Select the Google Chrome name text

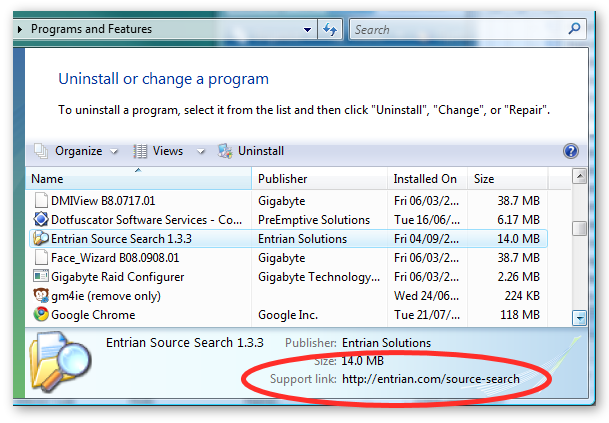(93, 315)
